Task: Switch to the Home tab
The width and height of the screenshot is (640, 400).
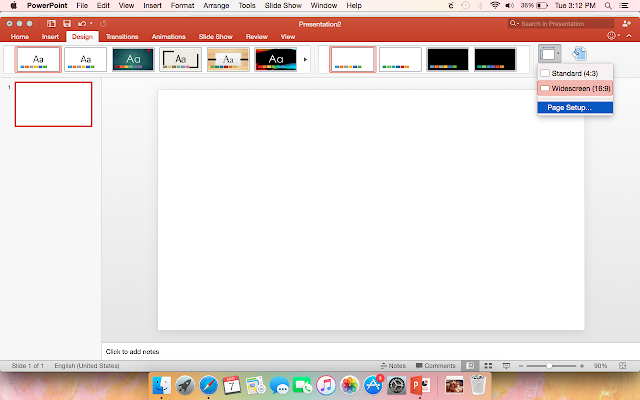Action: click(20, 37)
